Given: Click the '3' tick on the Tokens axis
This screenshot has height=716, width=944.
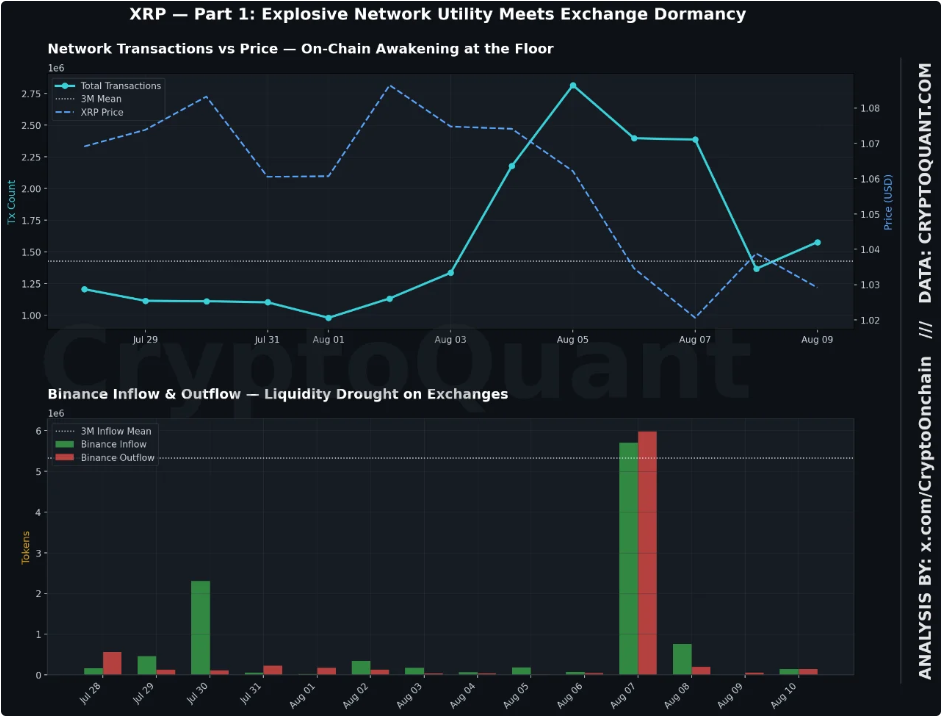Looking at the screenshot, I should point(39,553).
